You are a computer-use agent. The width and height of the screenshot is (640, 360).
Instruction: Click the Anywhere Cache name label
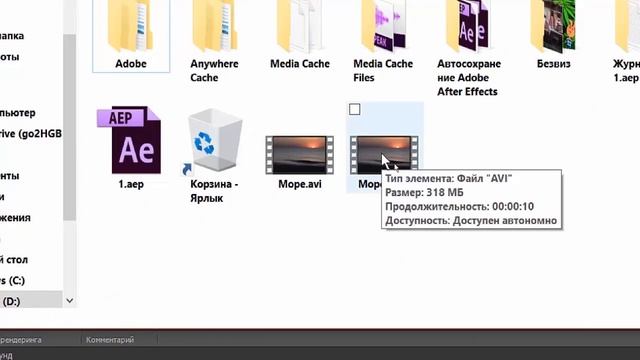(214, 71)
